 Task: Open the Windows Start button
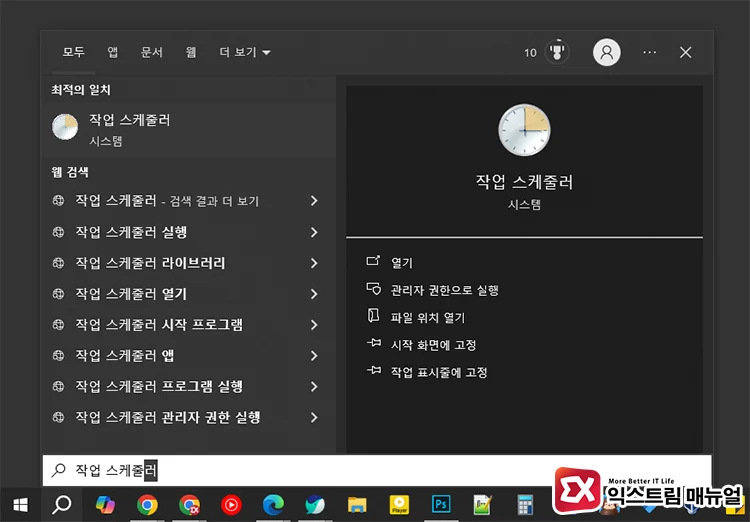coord(21,504)
